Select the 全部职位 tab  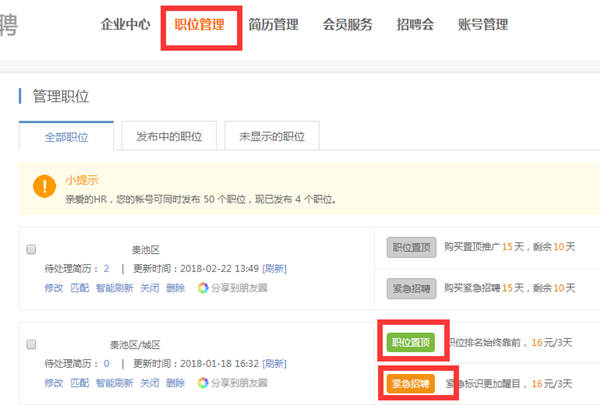67,137
